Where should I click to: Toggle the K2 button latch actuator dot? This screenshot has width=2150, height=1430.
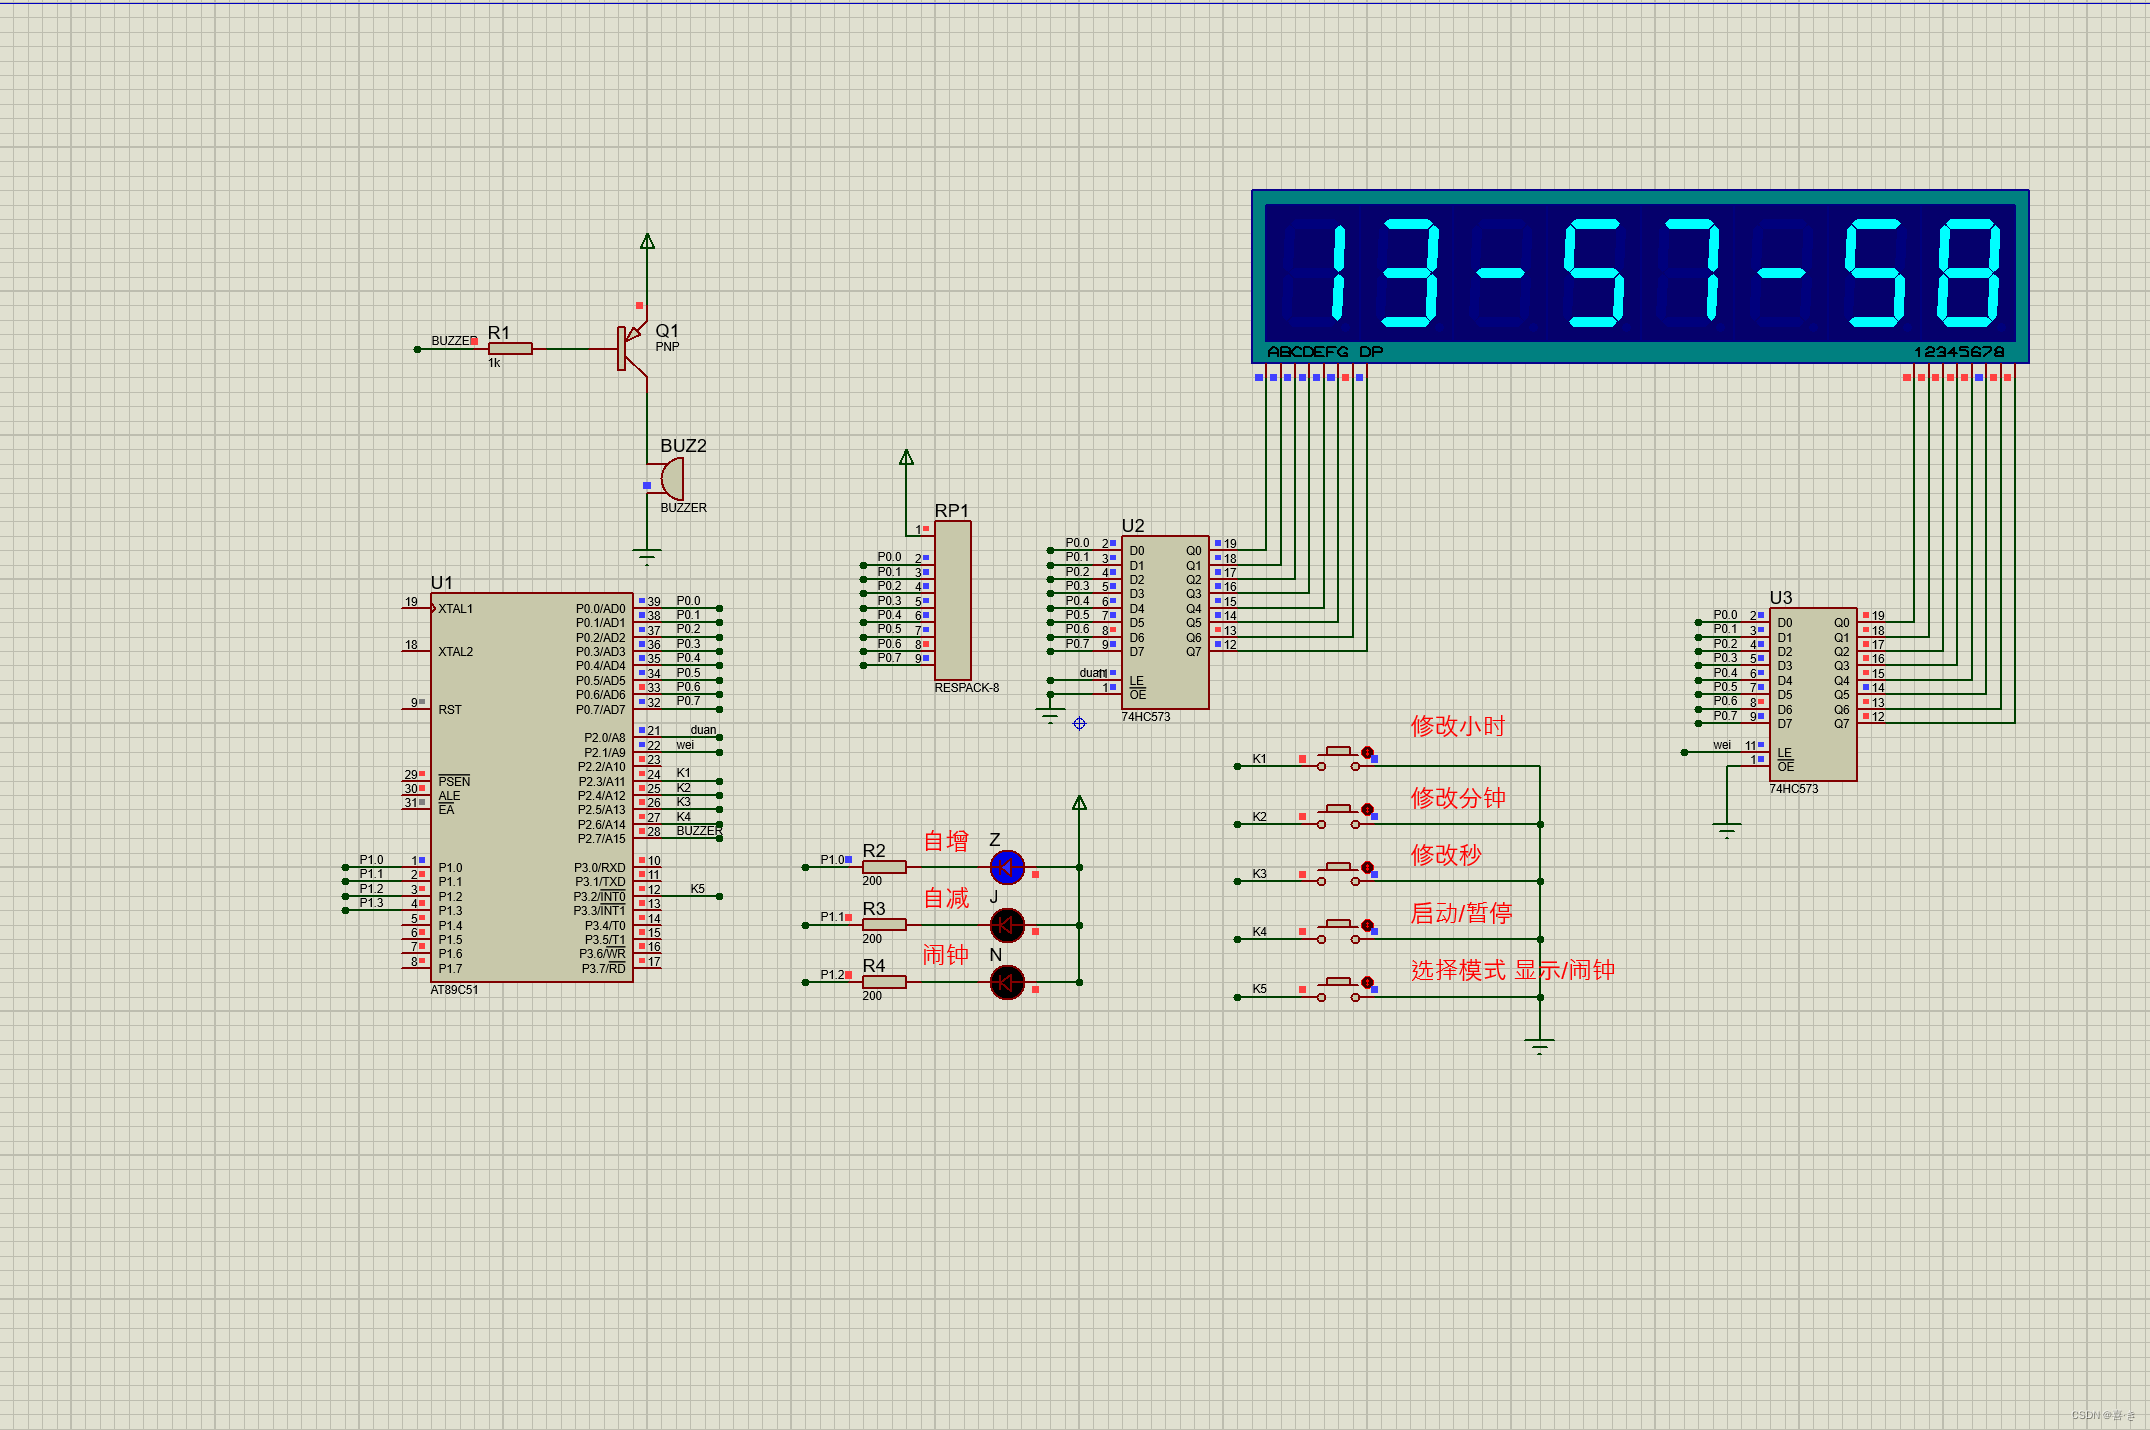(x=1367, y=809)
